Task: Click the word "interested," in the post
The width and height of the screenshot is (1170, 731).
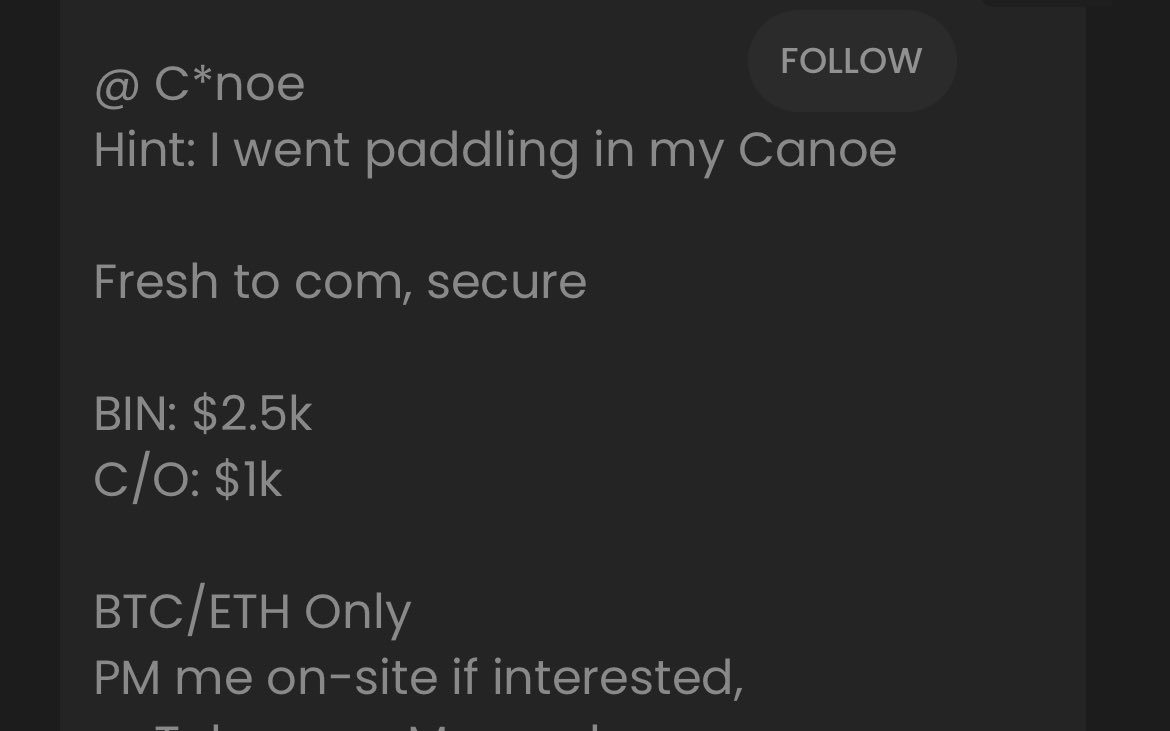Action: click(617, 679)
